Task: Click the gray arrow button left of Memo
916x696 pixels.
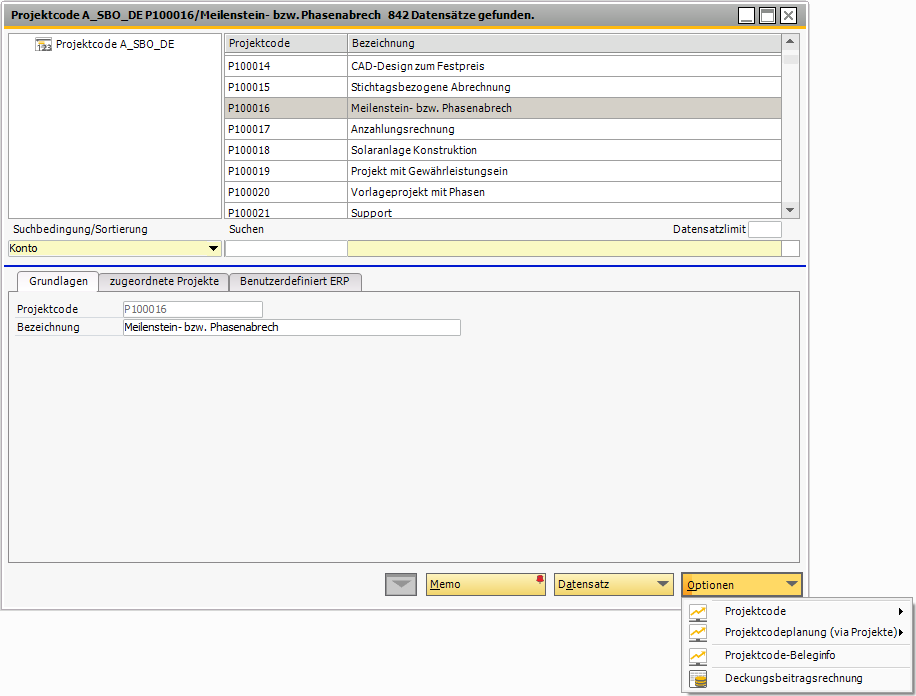Action: (x=400, y=584)
